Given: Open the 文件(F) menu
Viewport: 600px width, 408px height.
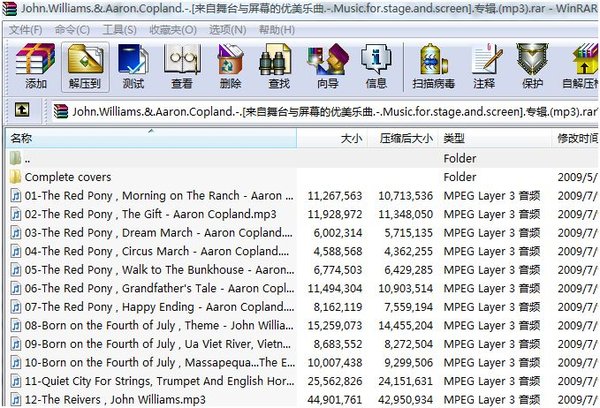Looking at the screenshot, I should 25,30.
